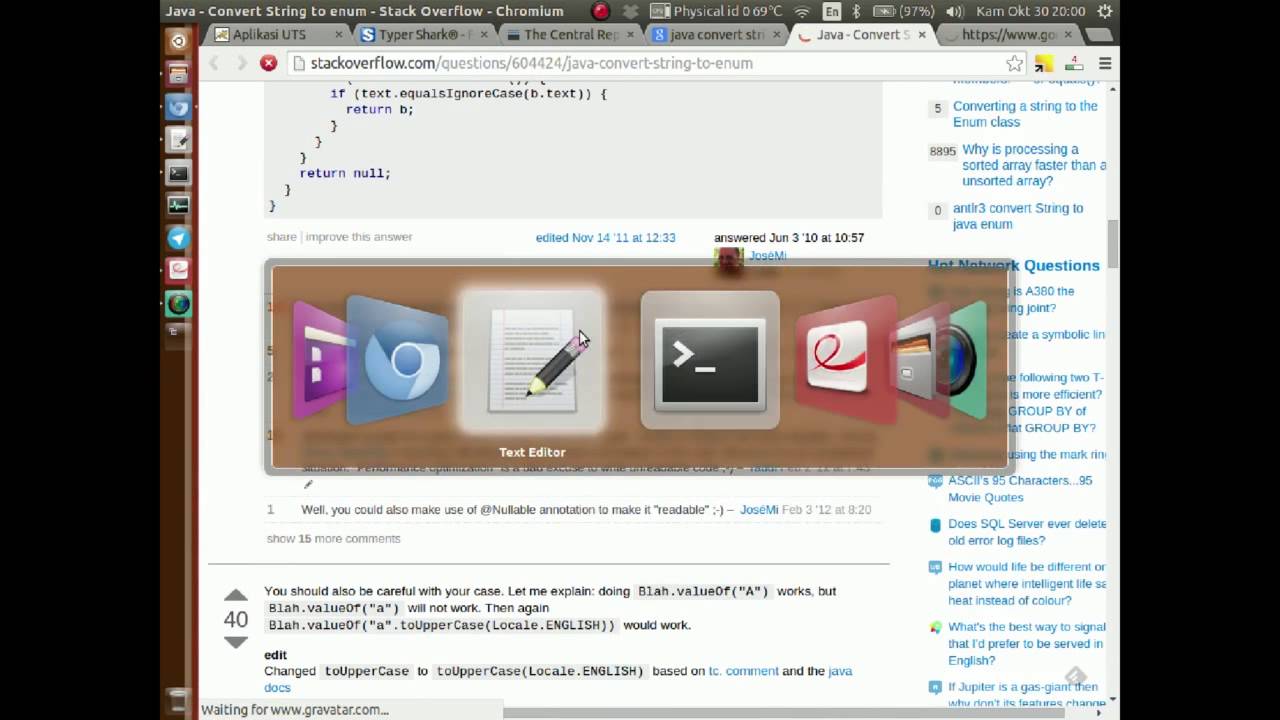The width and height of the screenshot is (1280, 720).
Task: Launch Text Editor from the launcher
Action: click(x=178, y=140)
